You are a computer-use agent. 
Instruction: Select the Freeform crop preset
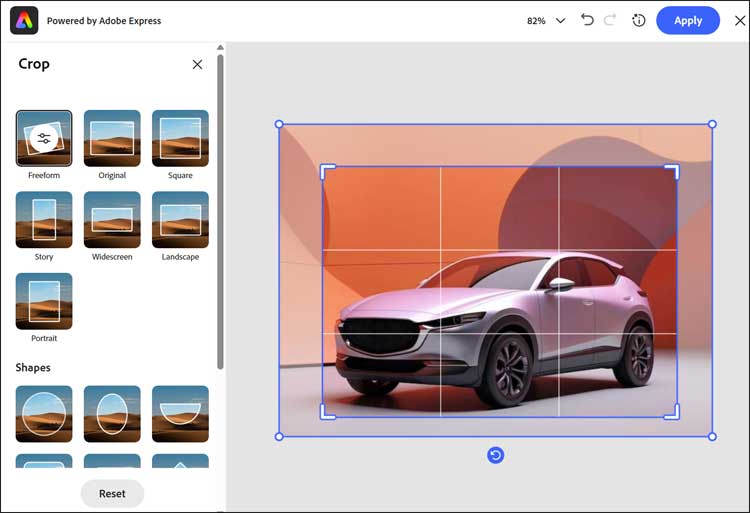point(44,139)
